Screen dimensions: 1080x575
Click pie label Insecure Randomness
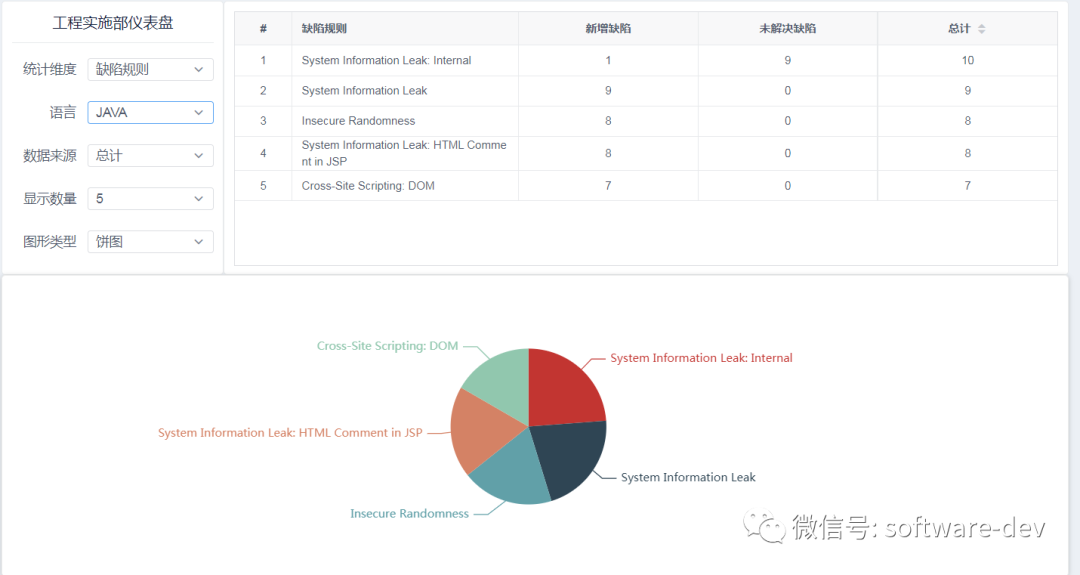click(409, 514)
